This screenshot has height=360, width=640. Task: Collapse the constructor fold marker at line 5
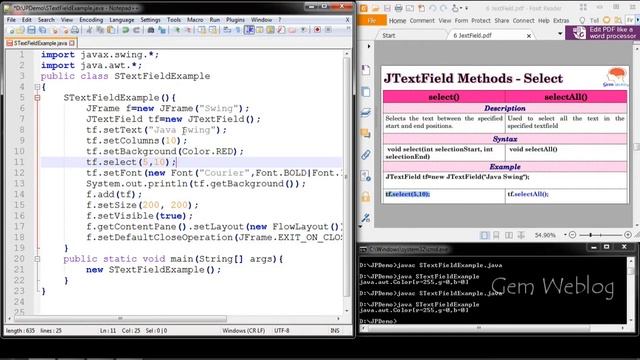point(37,98)
